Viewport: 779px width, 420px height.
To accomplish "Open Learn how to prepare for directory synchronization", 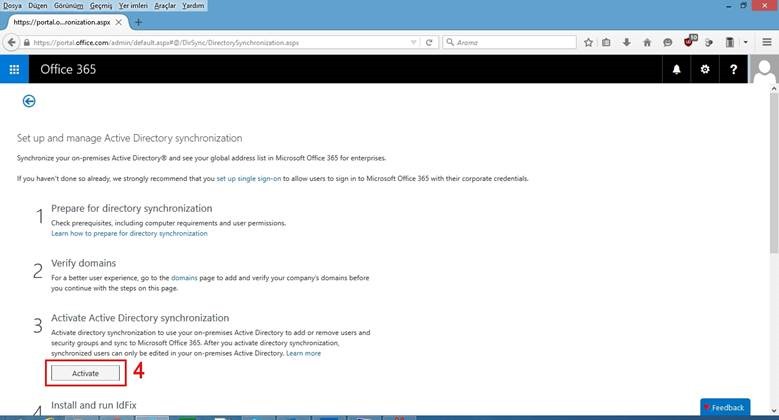I will click(x=129, y=233).
